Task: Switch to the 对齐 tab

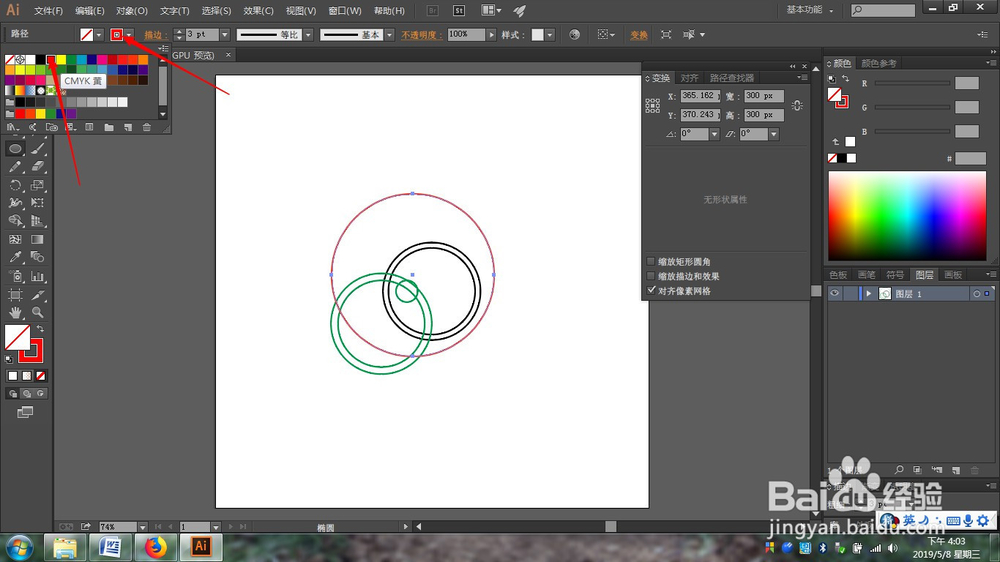Action: pyautogui.click(x=689, y=78)
